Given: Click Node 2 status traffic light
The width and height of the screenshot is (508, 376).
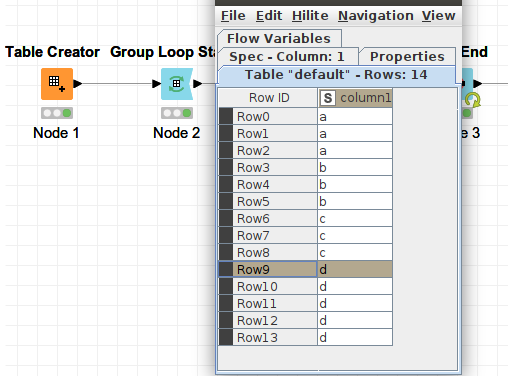Looking at the screenshot, I should (177, 113).
